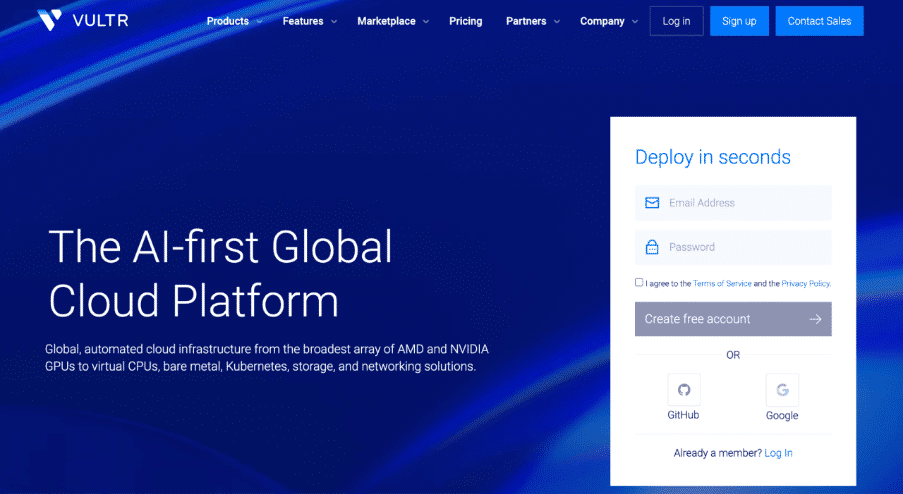Click the Log in button in header
The image size is (903, 494).
(677, 21)
